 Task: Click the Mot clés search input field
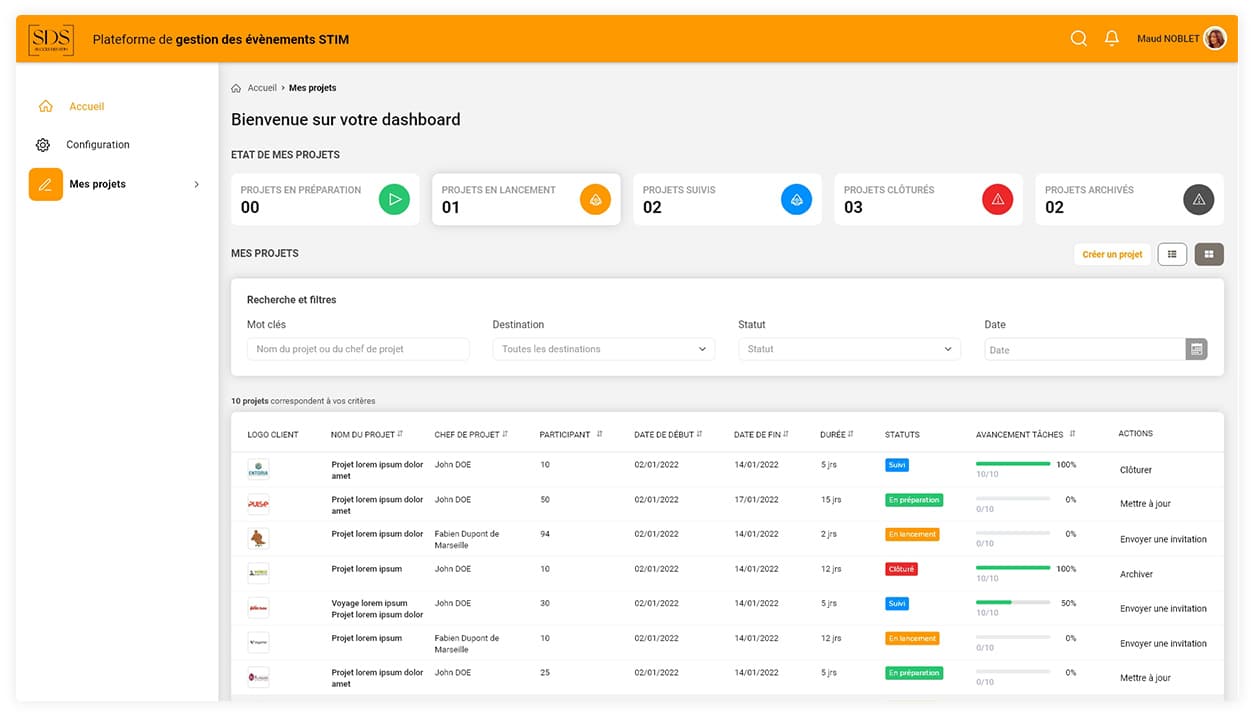point(358,349)
